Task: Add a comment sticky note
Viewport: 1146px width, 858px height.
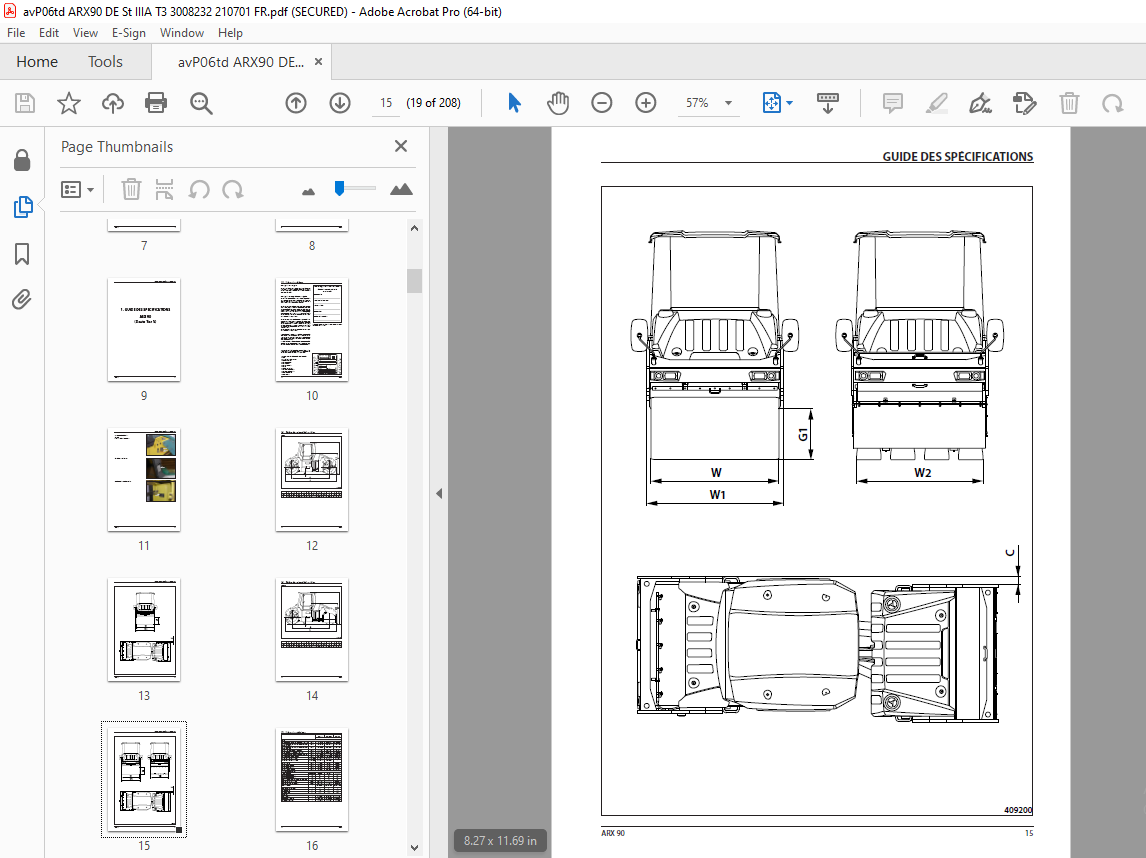Action: pos(892,103)
